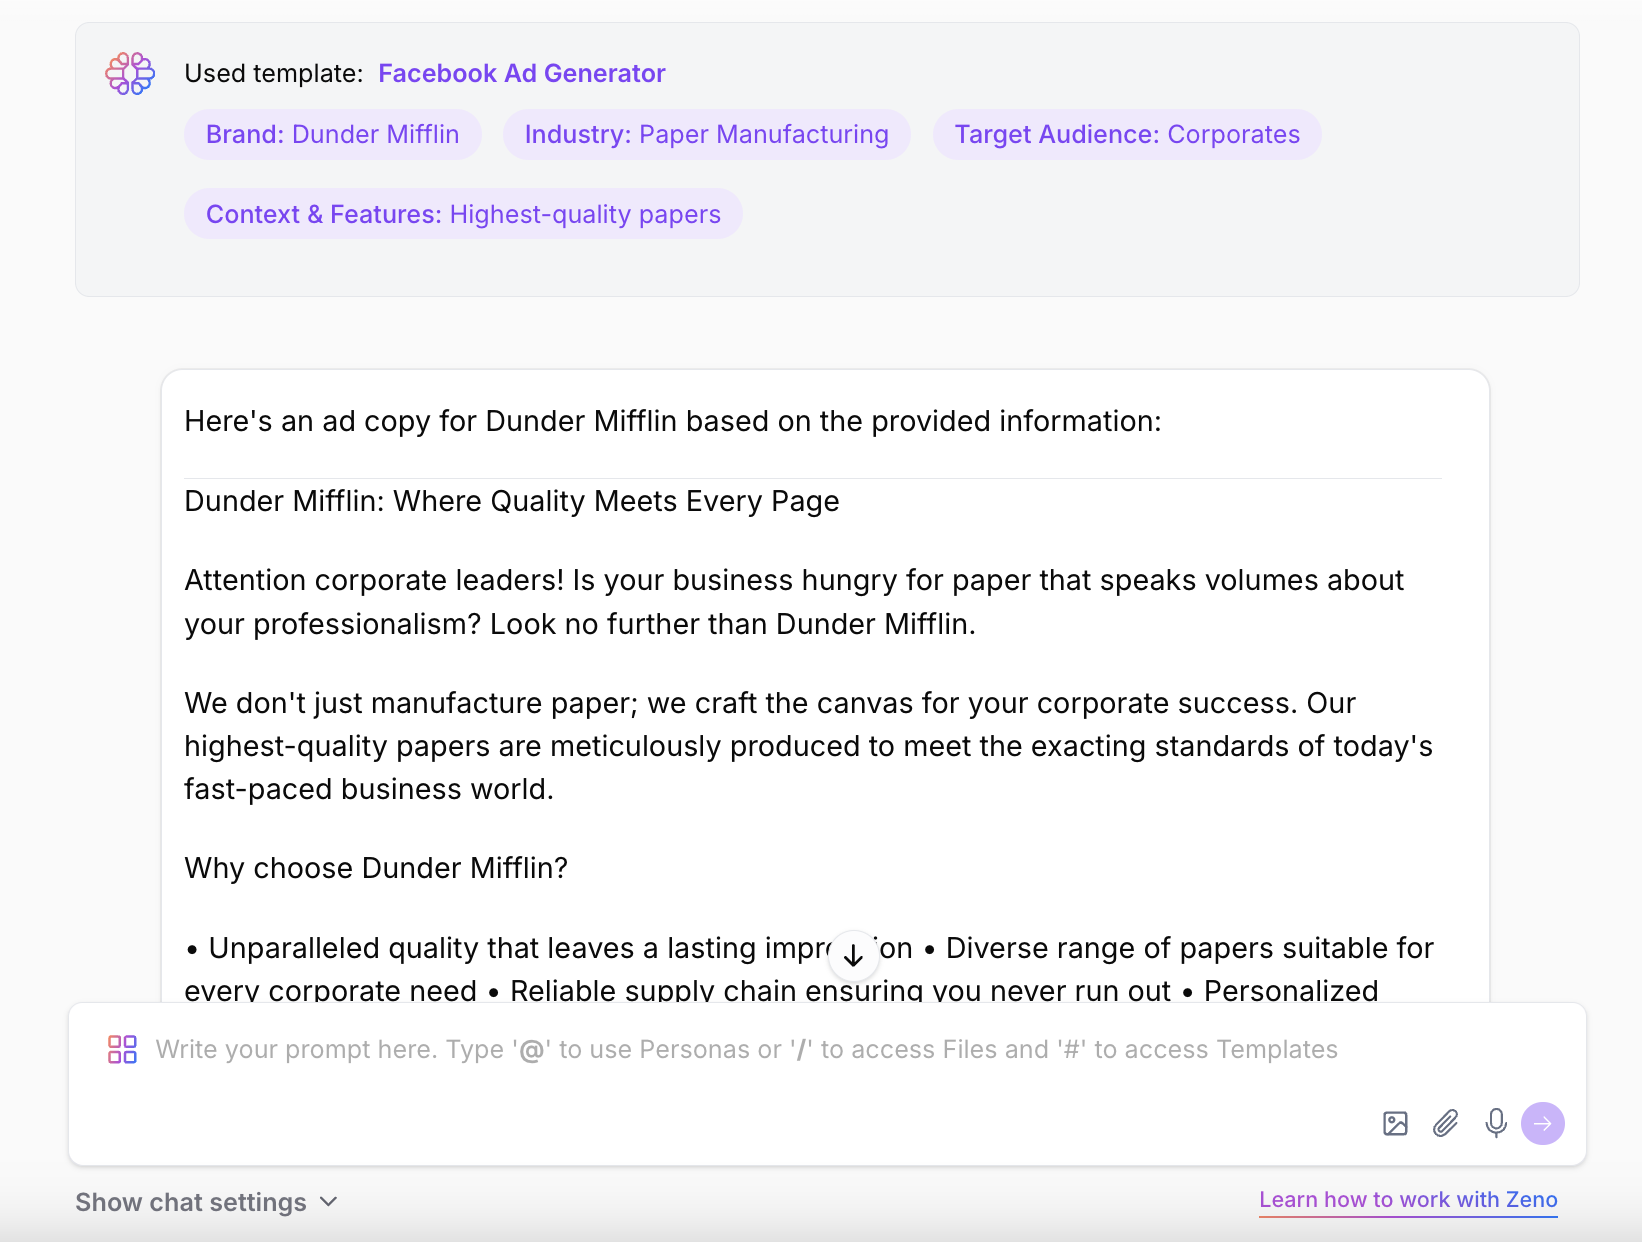
Task: Click the Context & Features tag
Action: coord(463,214)
